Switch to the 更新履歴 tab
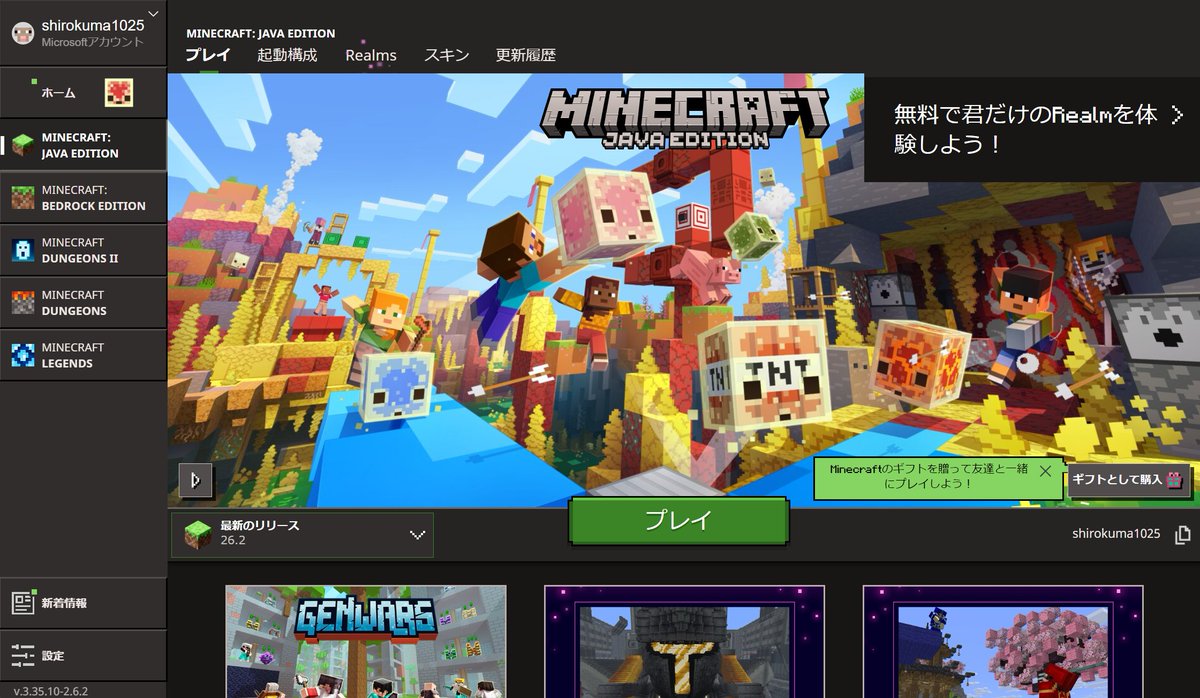This screenshot has width=1200, height=698. tap(526, 55)
